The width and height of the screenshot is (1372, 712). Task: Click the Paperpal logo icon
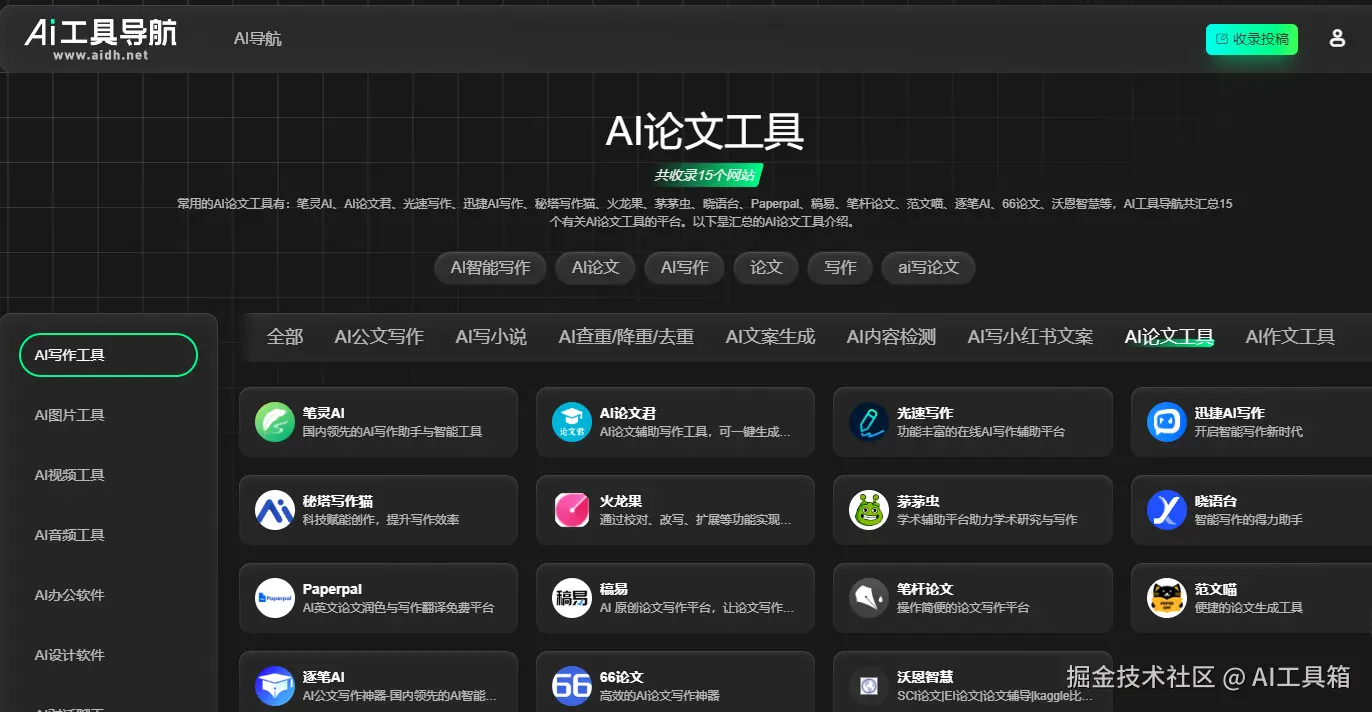click(x=275, y=598)
